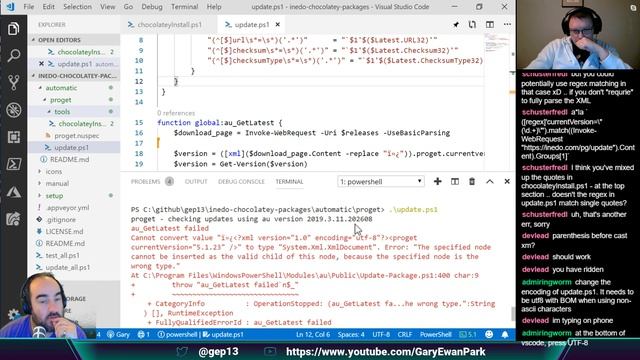
Task: Open the Terminal menu
Action: click(x=184, y=7)
